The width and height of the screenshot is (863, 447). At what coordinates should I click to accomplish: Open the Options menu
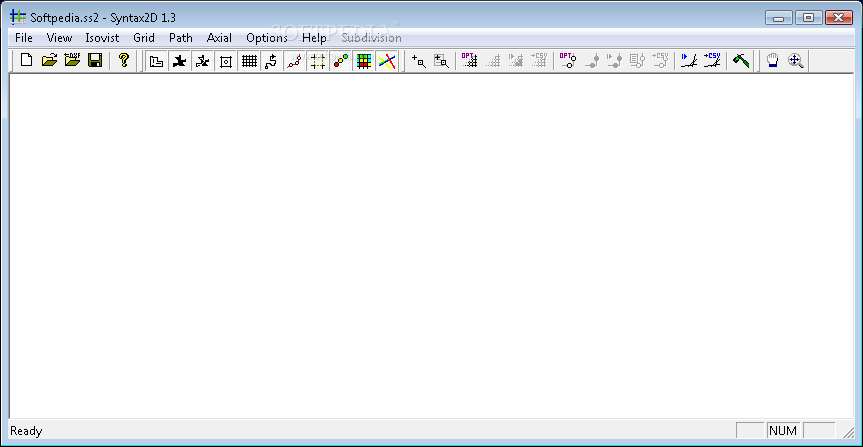[267, 38]
